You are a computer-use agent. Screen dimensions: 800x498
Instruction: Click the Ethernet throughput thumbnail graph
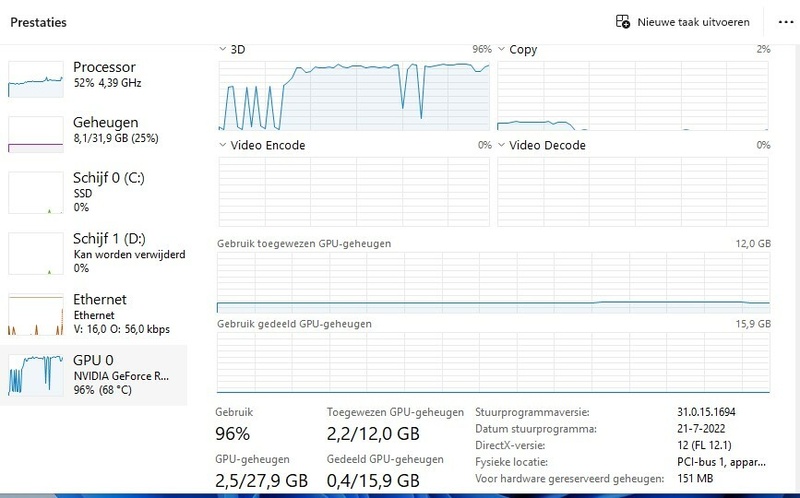36,314
